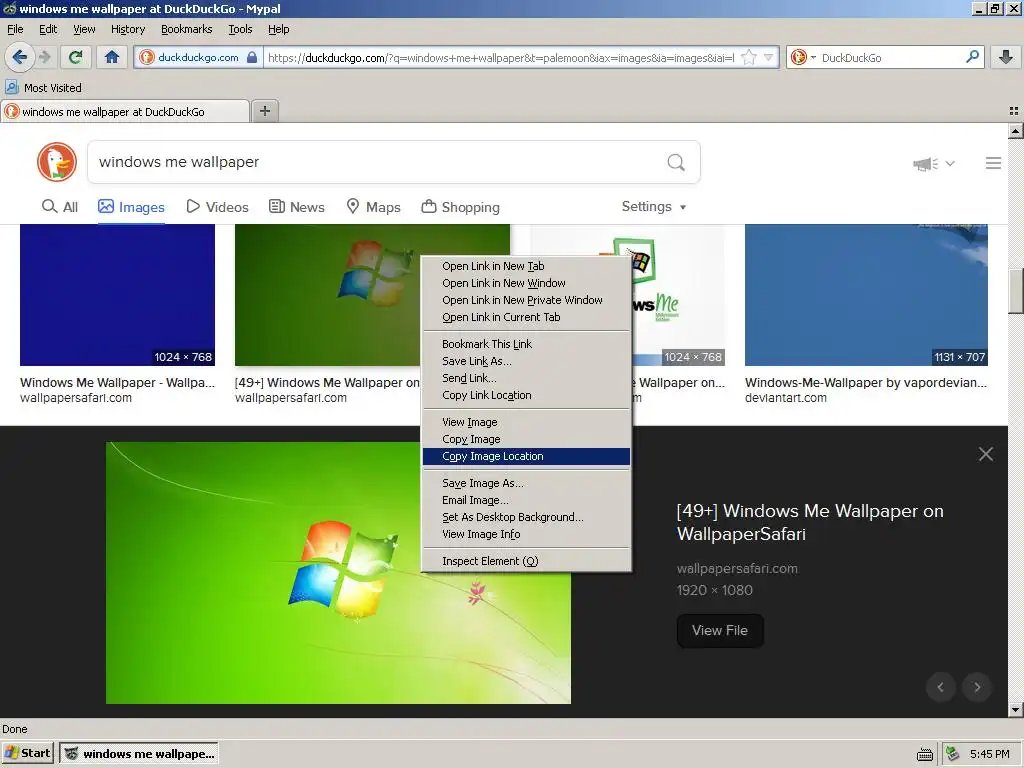Select Save Image As...

pyautogui.click(x=526, y=483)
